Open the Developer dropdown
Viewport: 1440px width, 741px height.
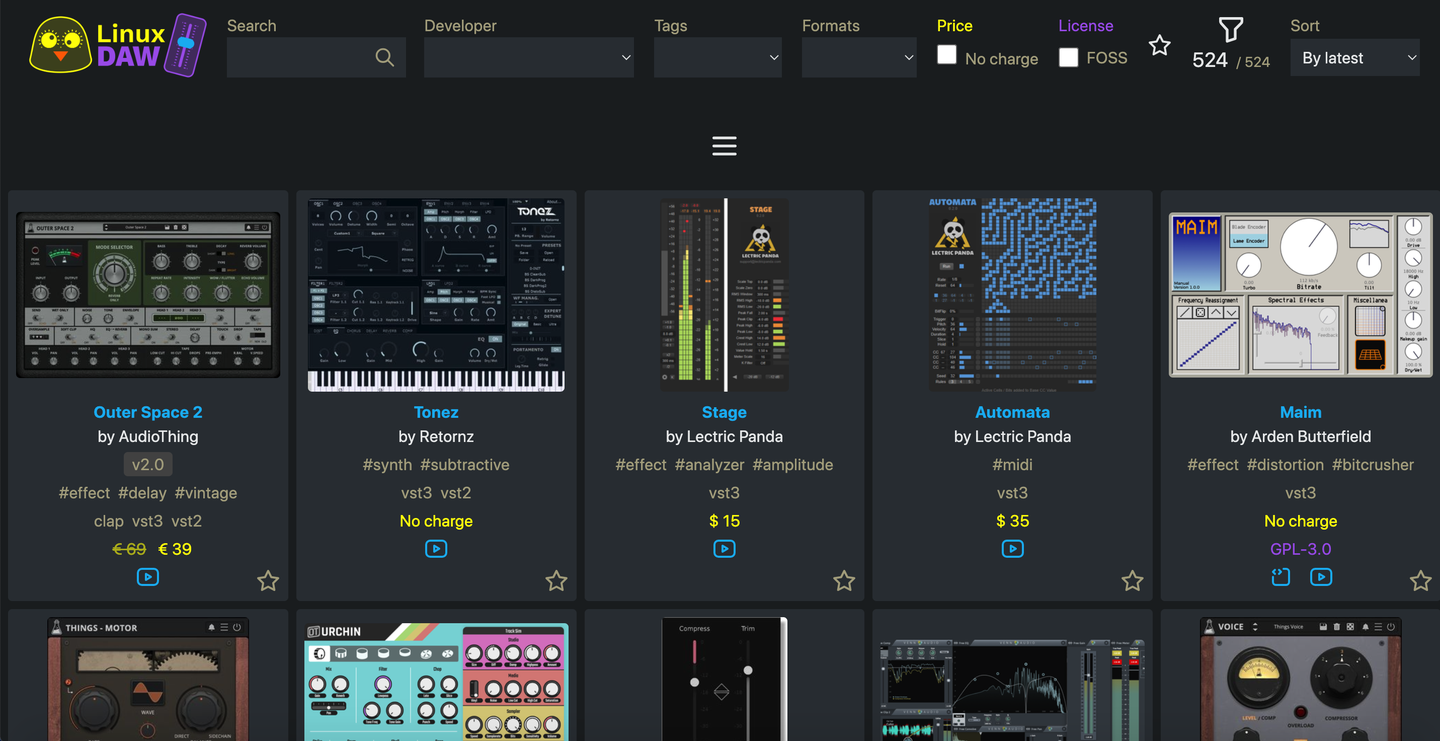(529, 57)
